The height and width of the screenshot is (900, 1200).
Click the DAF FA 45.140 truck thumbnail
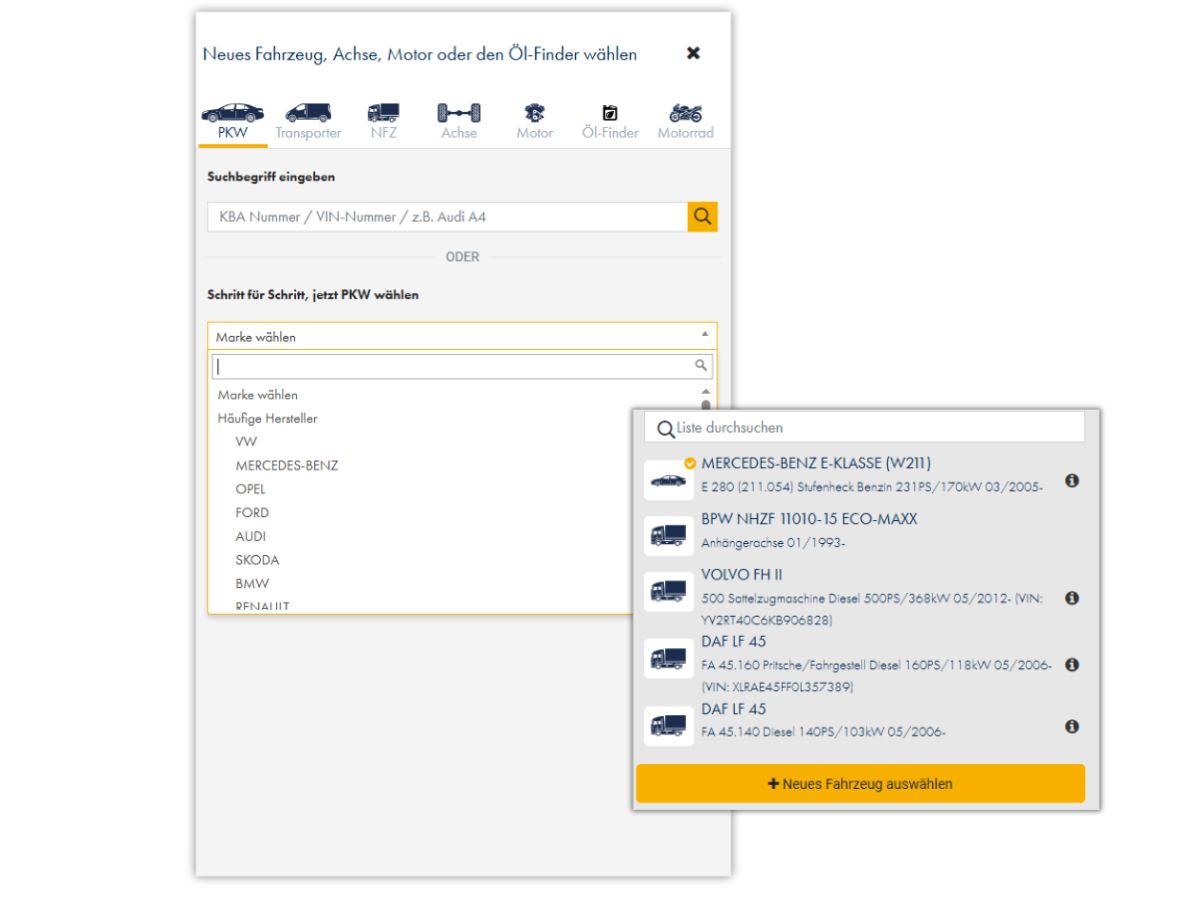669,724
